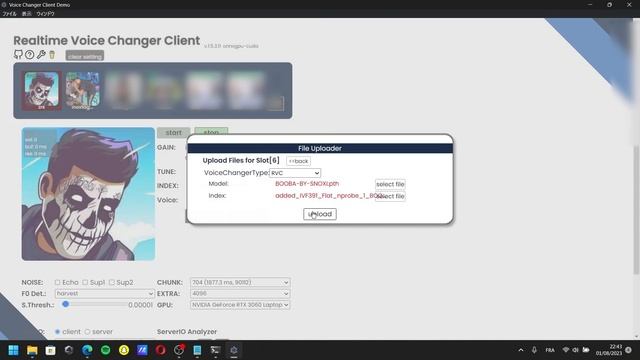Open the grey round-logo taskbar app
Screen dimensions: 640x360
(x=69, y=350)
